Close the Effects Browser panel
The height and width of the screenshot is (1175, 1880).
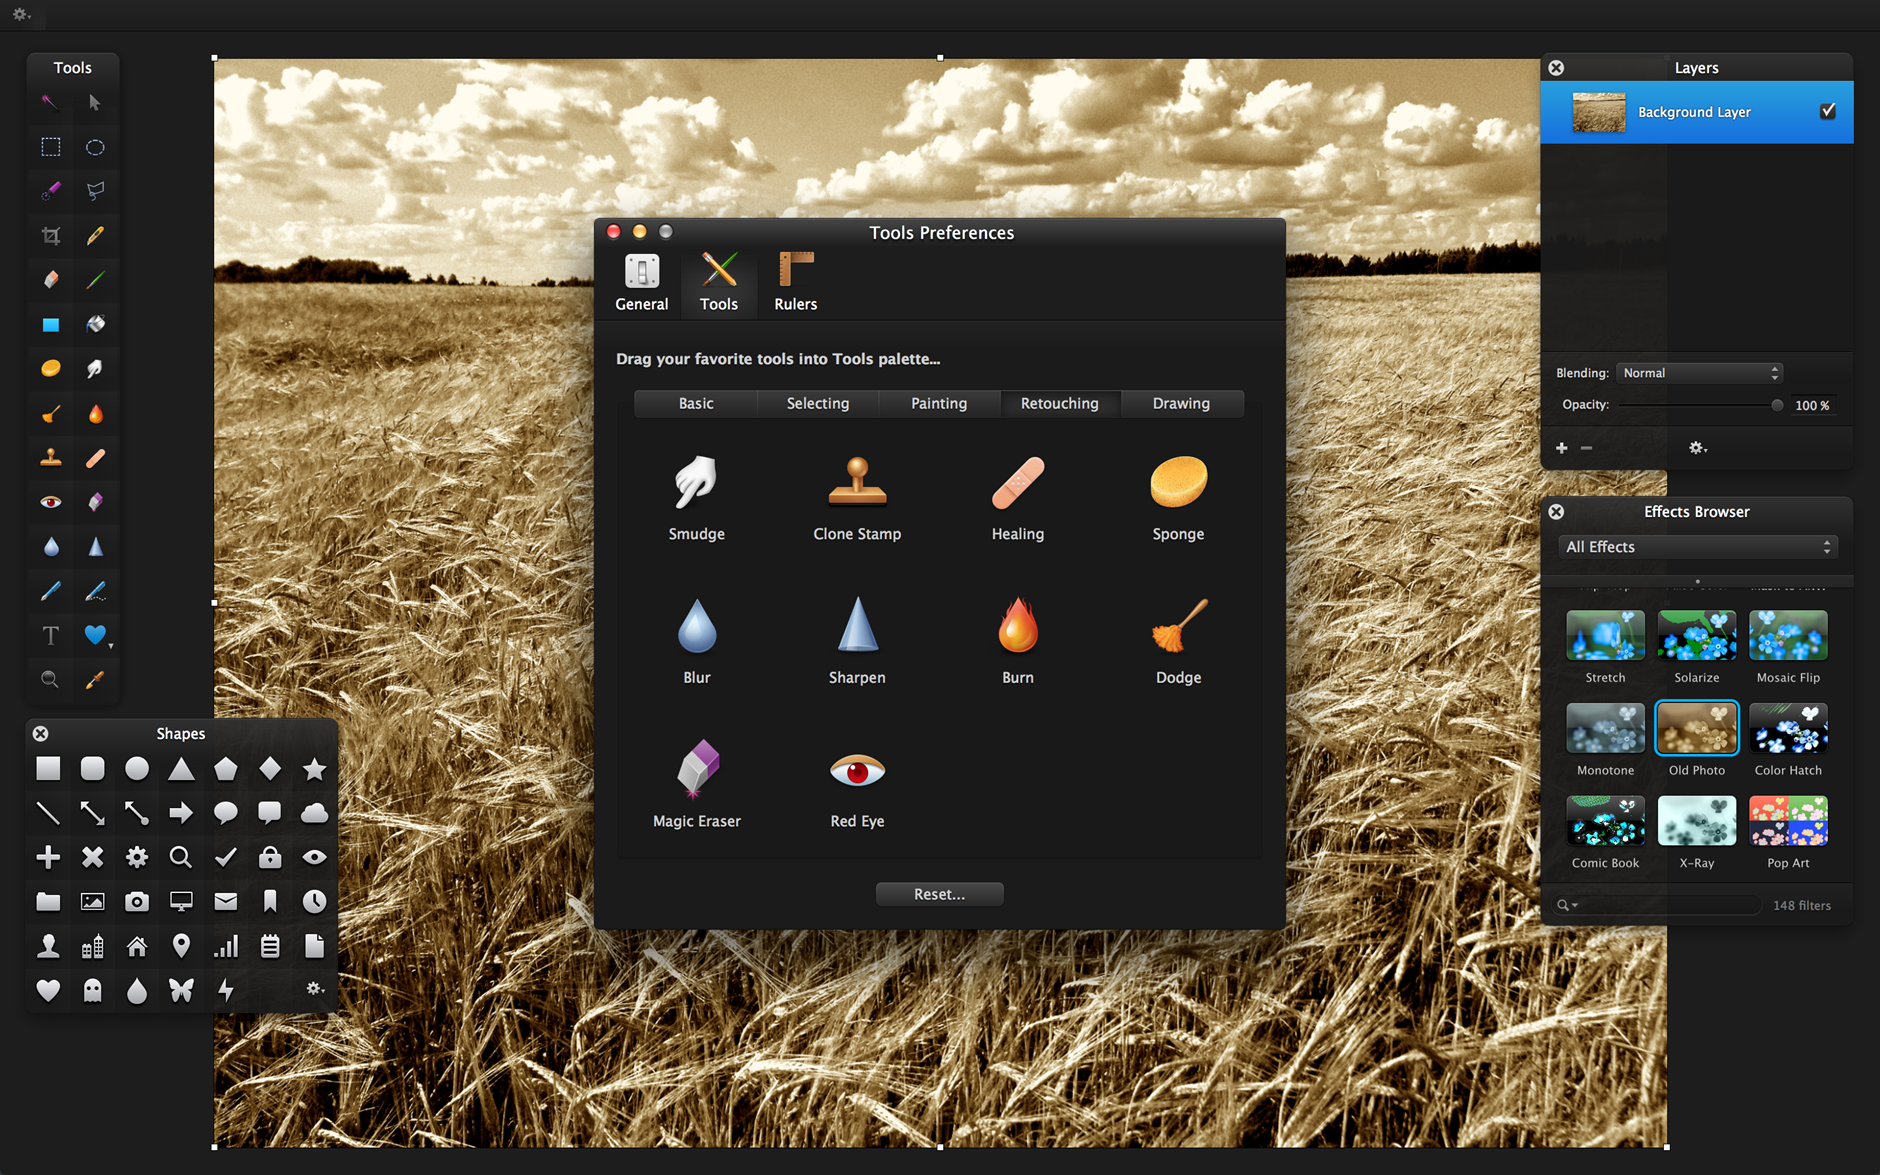(x=1556, y=511)
